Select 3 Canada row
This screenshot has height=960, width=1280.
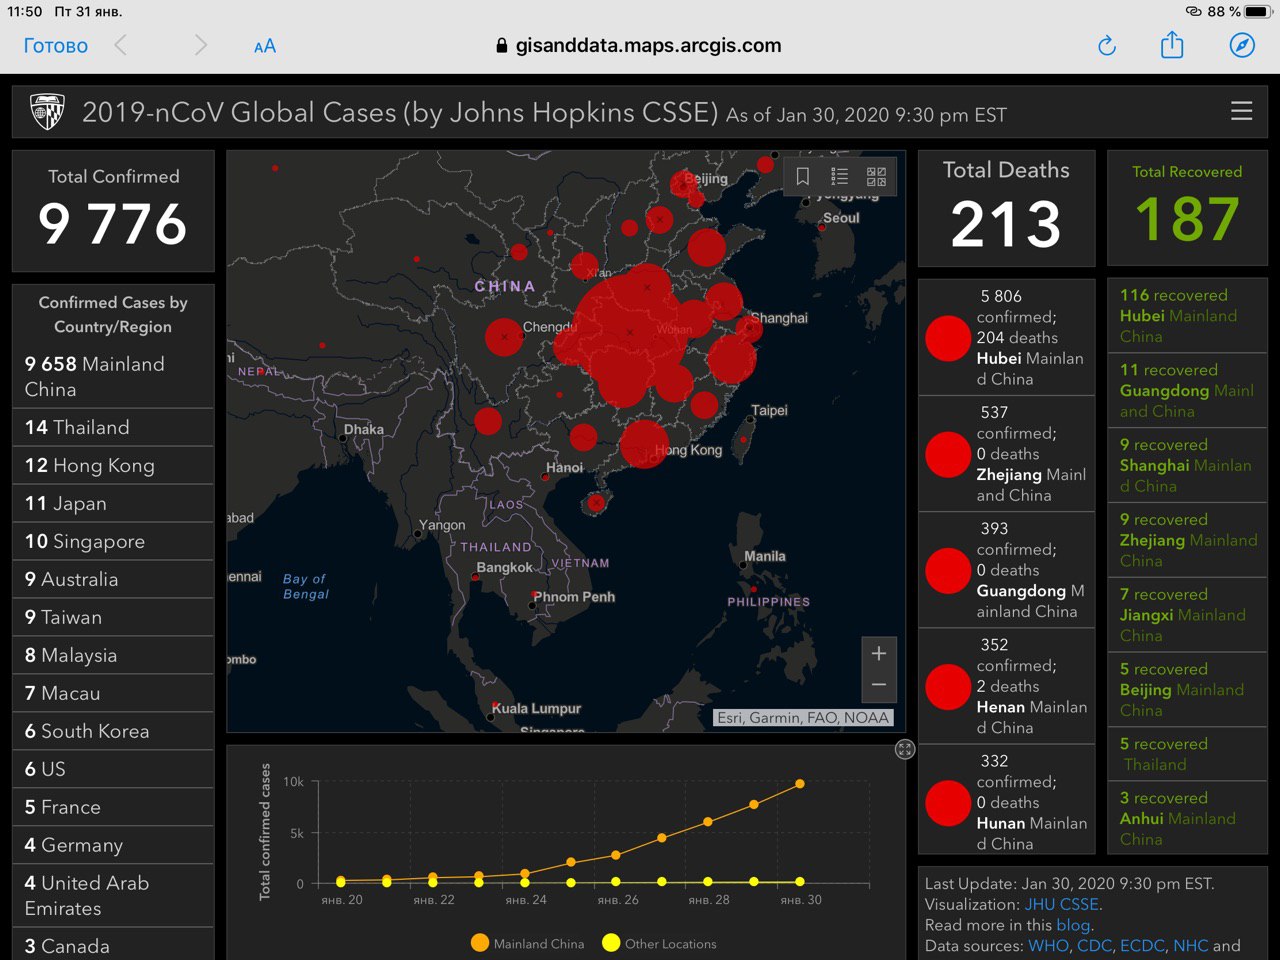pyautogui.click(x=113, y=945)
